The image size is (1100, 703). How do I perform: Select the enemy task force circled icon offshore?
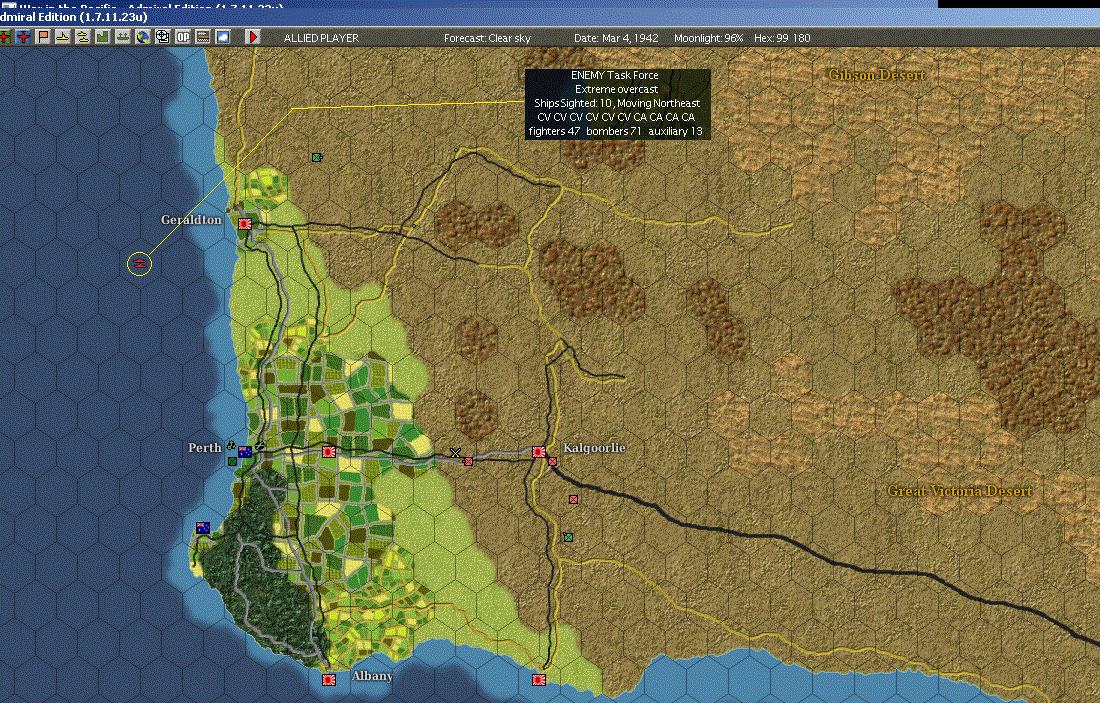click(x=140, y=264)
